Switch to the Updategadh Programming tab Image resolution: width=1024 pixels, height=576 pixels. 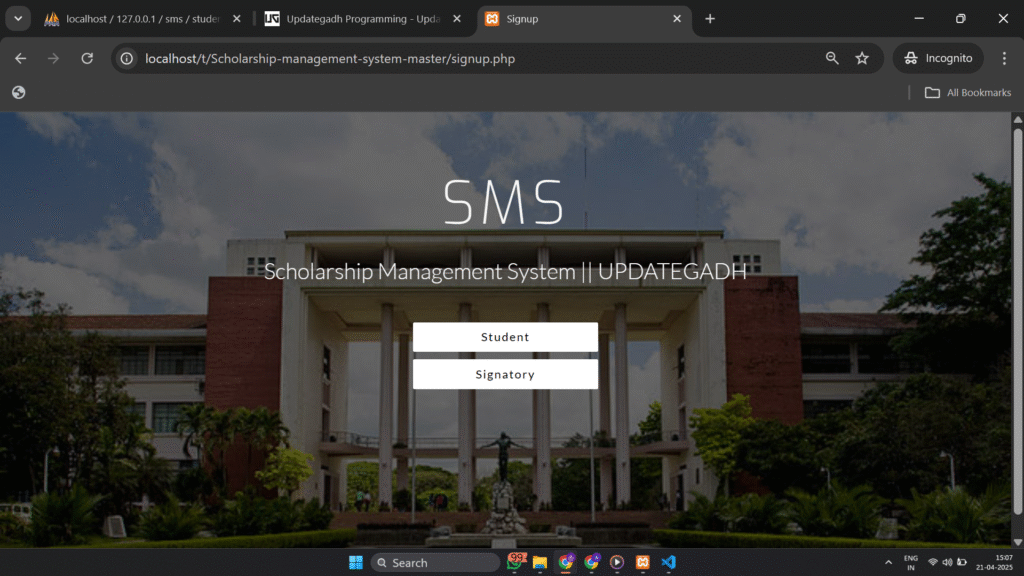click(x=362, y=19)
